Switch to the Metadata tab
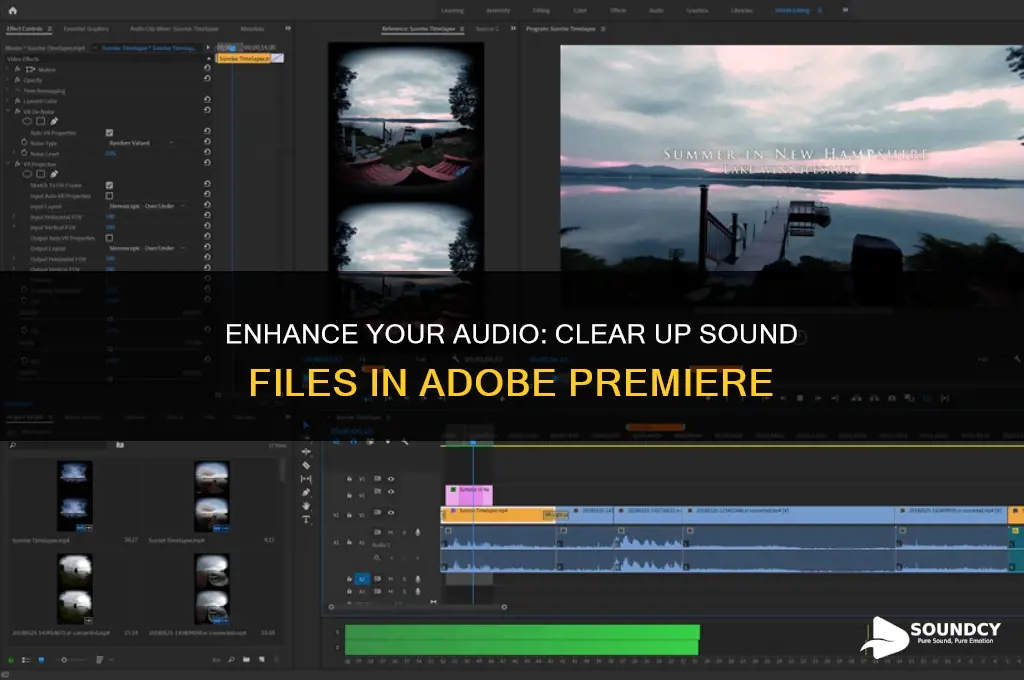This screenshot has width=1024, height=680. (252, 29)
